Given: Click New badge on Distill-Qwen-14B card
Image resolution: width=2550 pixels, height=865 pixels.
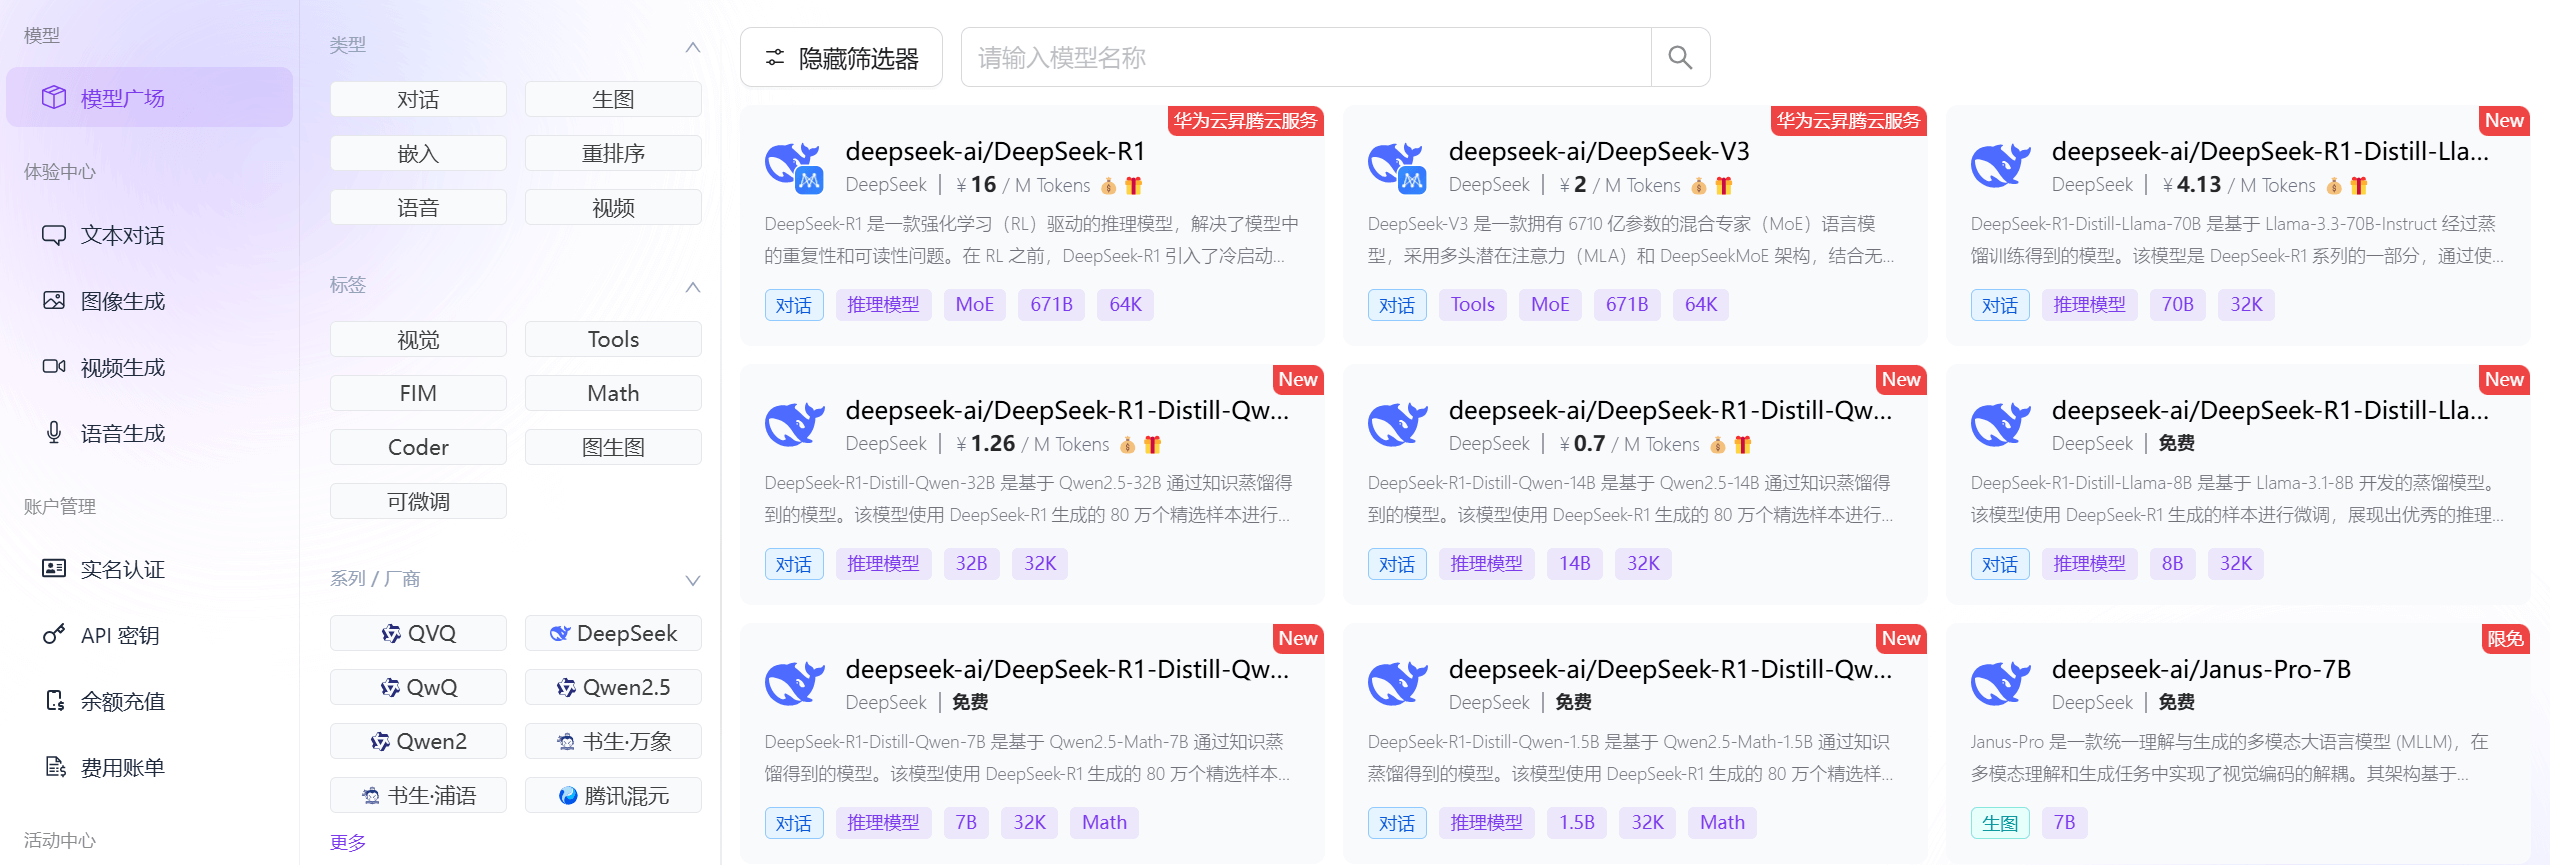Looking at the screenshot, I should click(1901, 380).
